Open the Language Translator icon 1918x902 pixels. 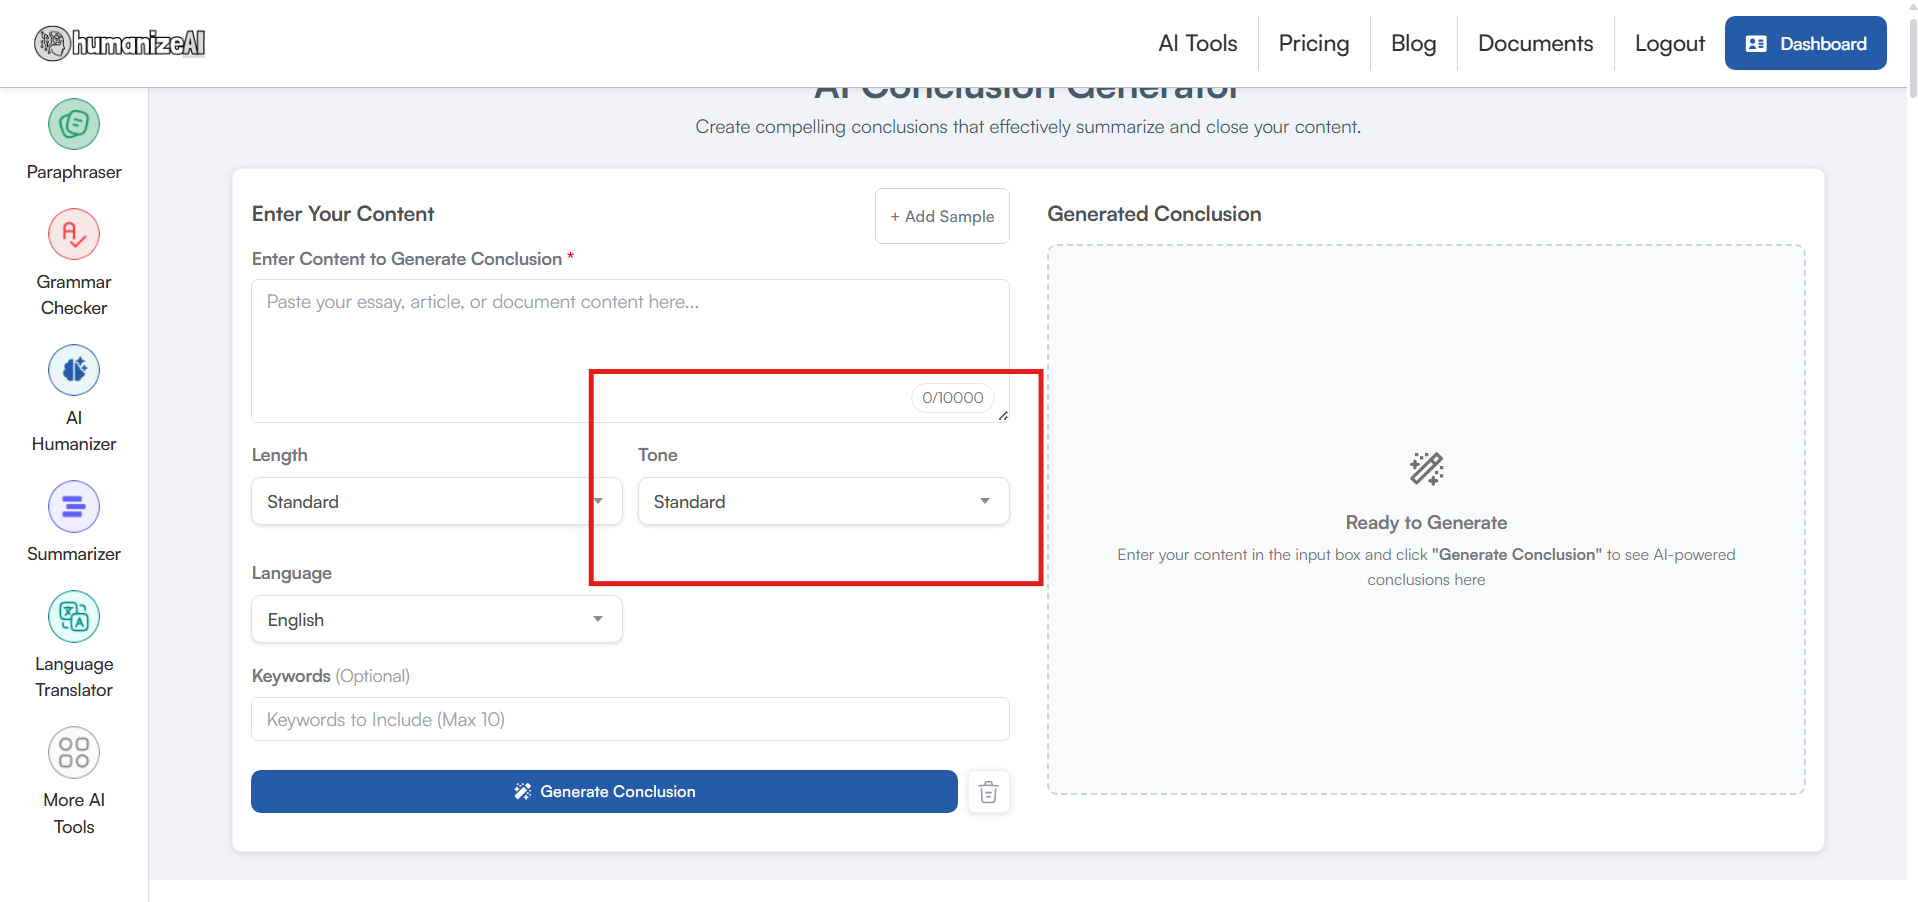tap(74, 617)
